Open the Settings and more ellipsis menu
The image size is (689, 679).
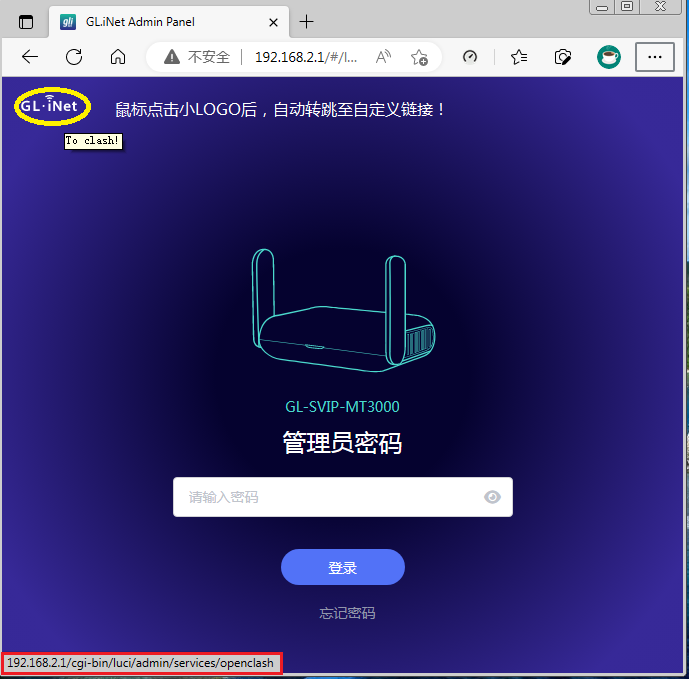(x=655, y=57)
